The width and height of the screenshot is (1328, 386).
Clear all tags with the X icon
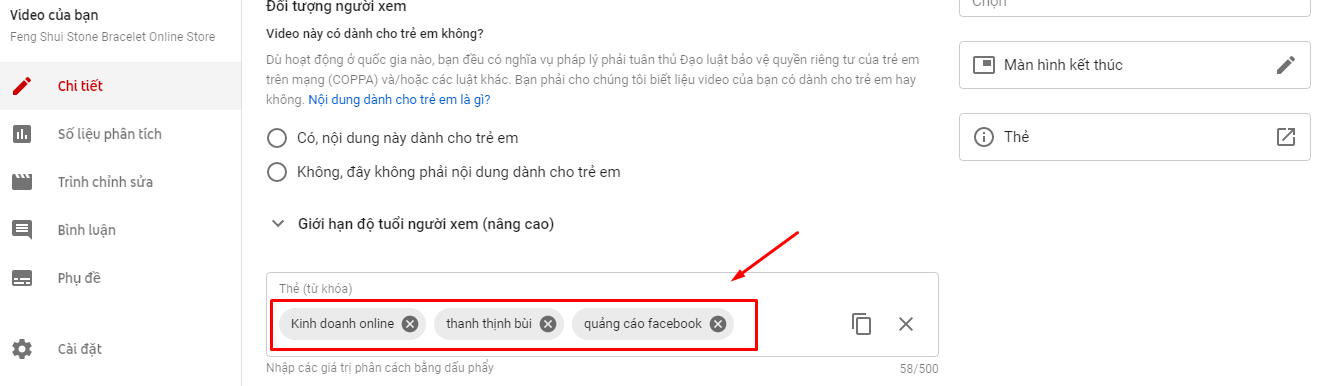[x=906, y=324]
